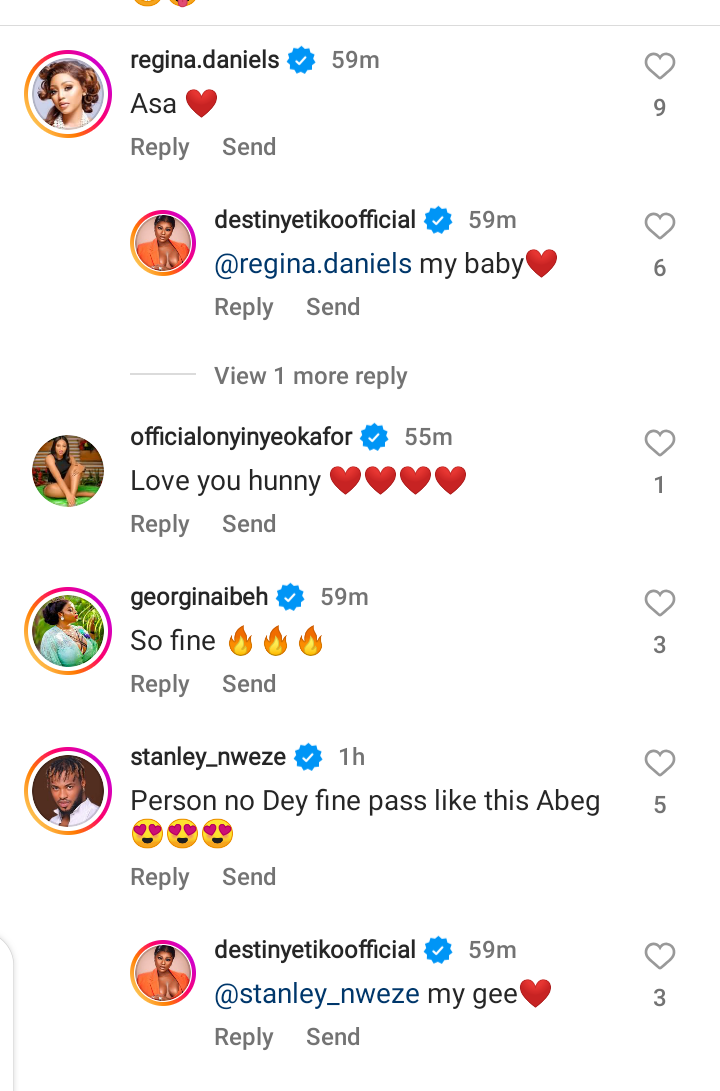Reply to stanley_nweze's comment

coord(160,877)
